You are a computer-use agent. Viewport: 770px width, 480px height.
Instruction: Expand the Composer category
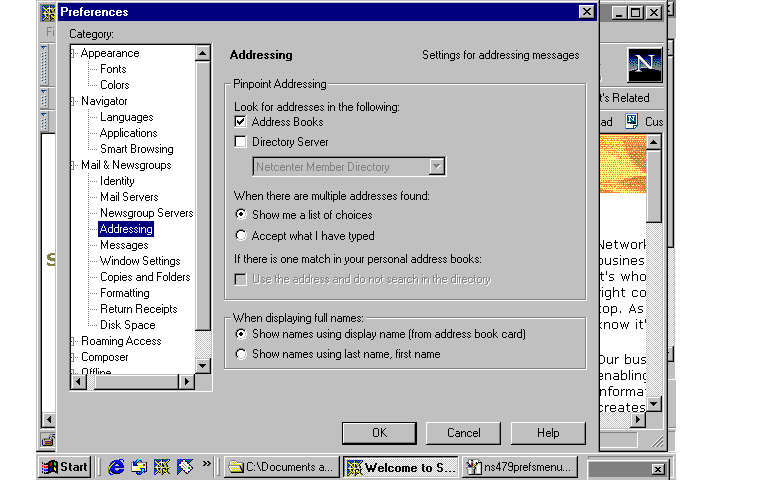click(x=73, y=357)
